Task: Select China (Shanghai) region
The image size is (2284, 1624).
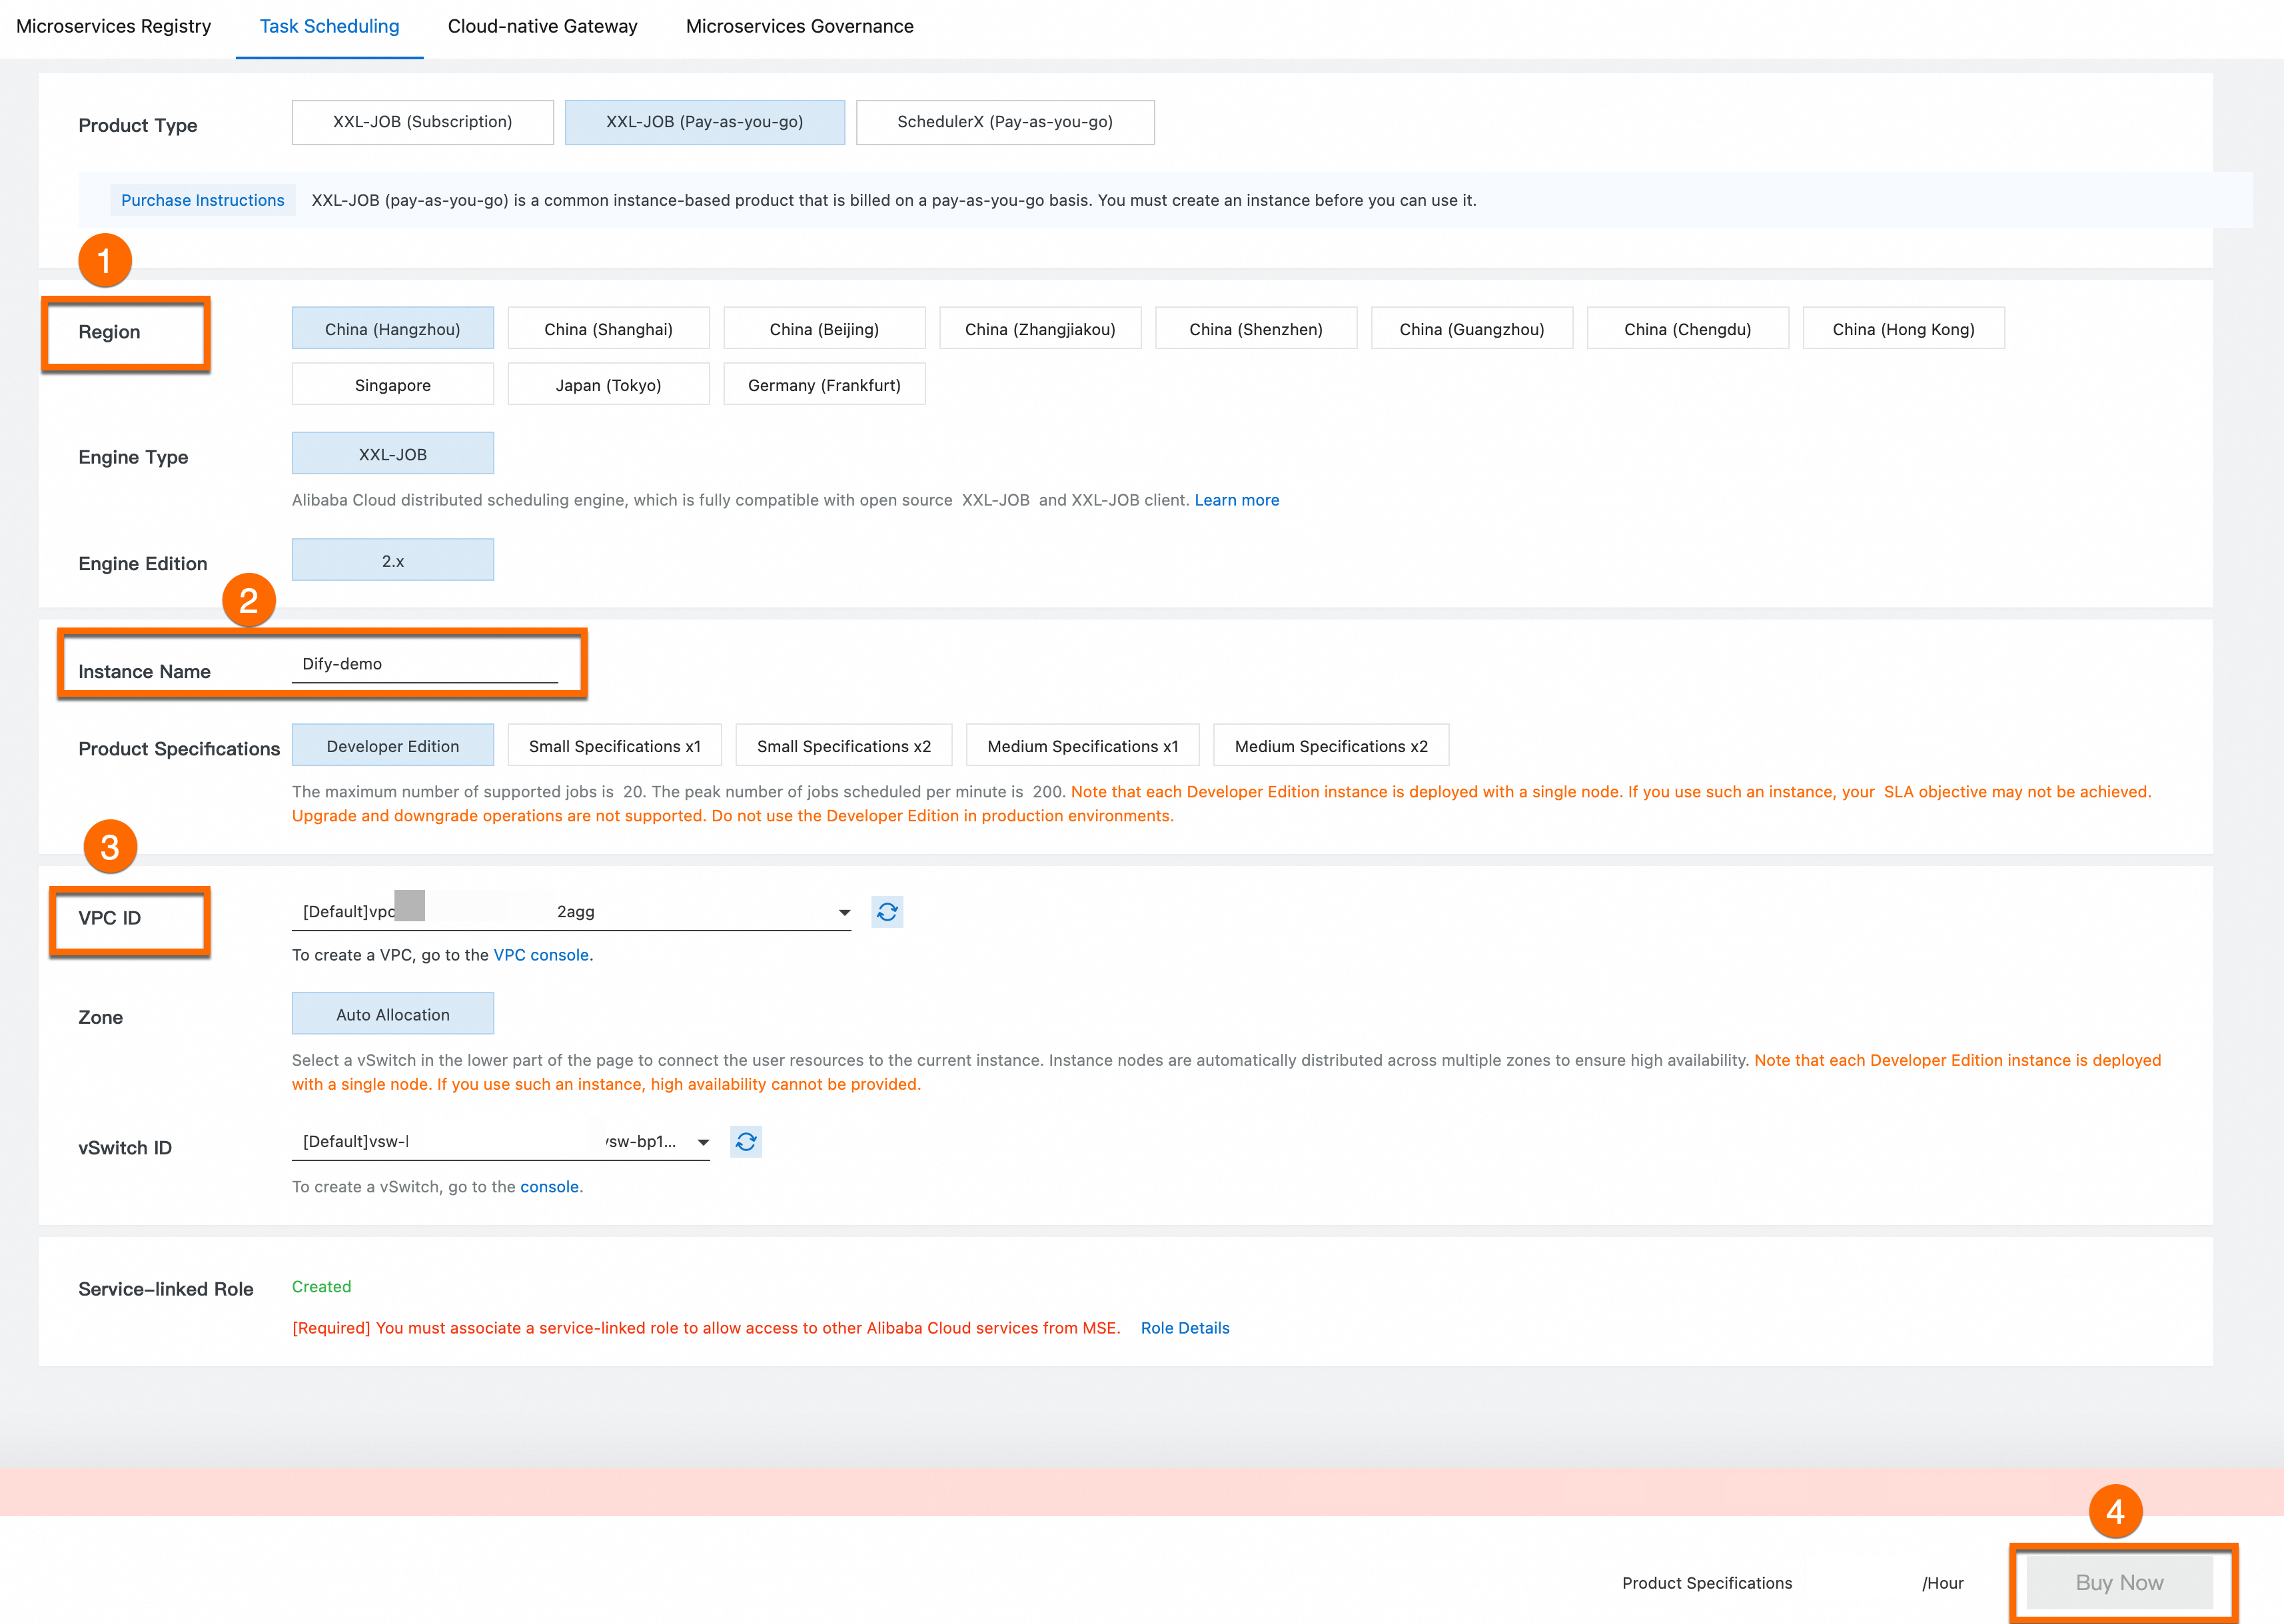Action: tap(608, 329)
